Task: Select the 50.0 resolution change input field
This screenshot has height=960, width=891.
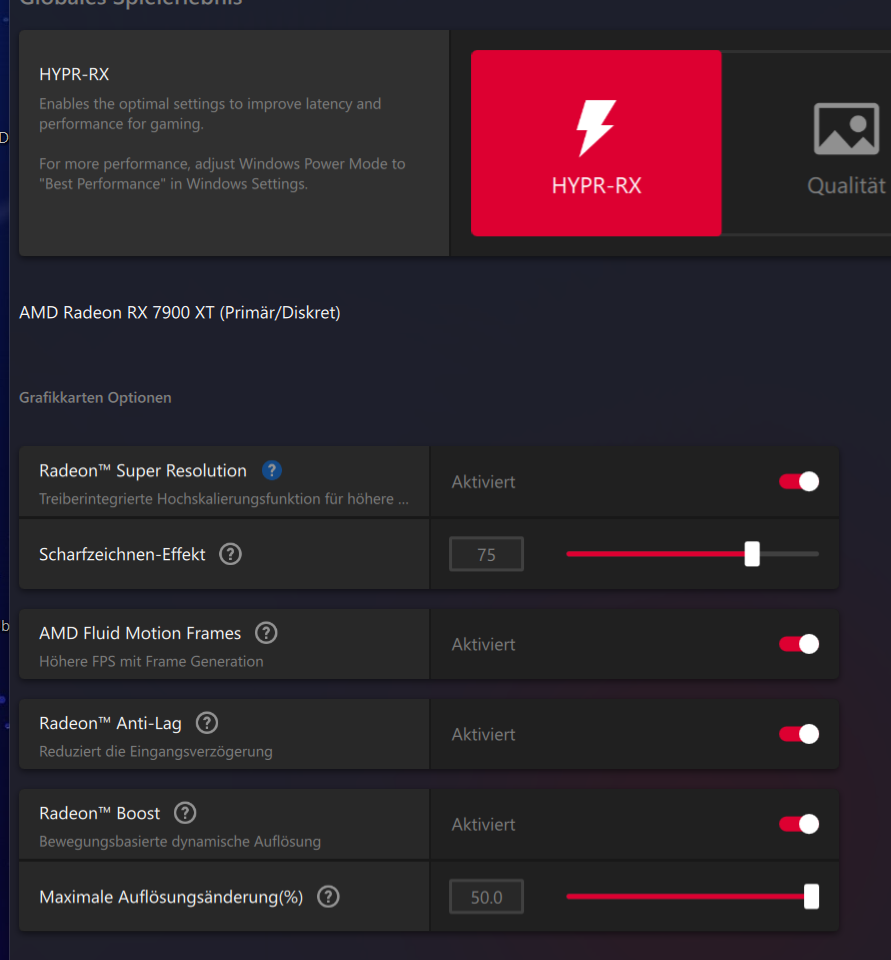Action: (486, 896)
